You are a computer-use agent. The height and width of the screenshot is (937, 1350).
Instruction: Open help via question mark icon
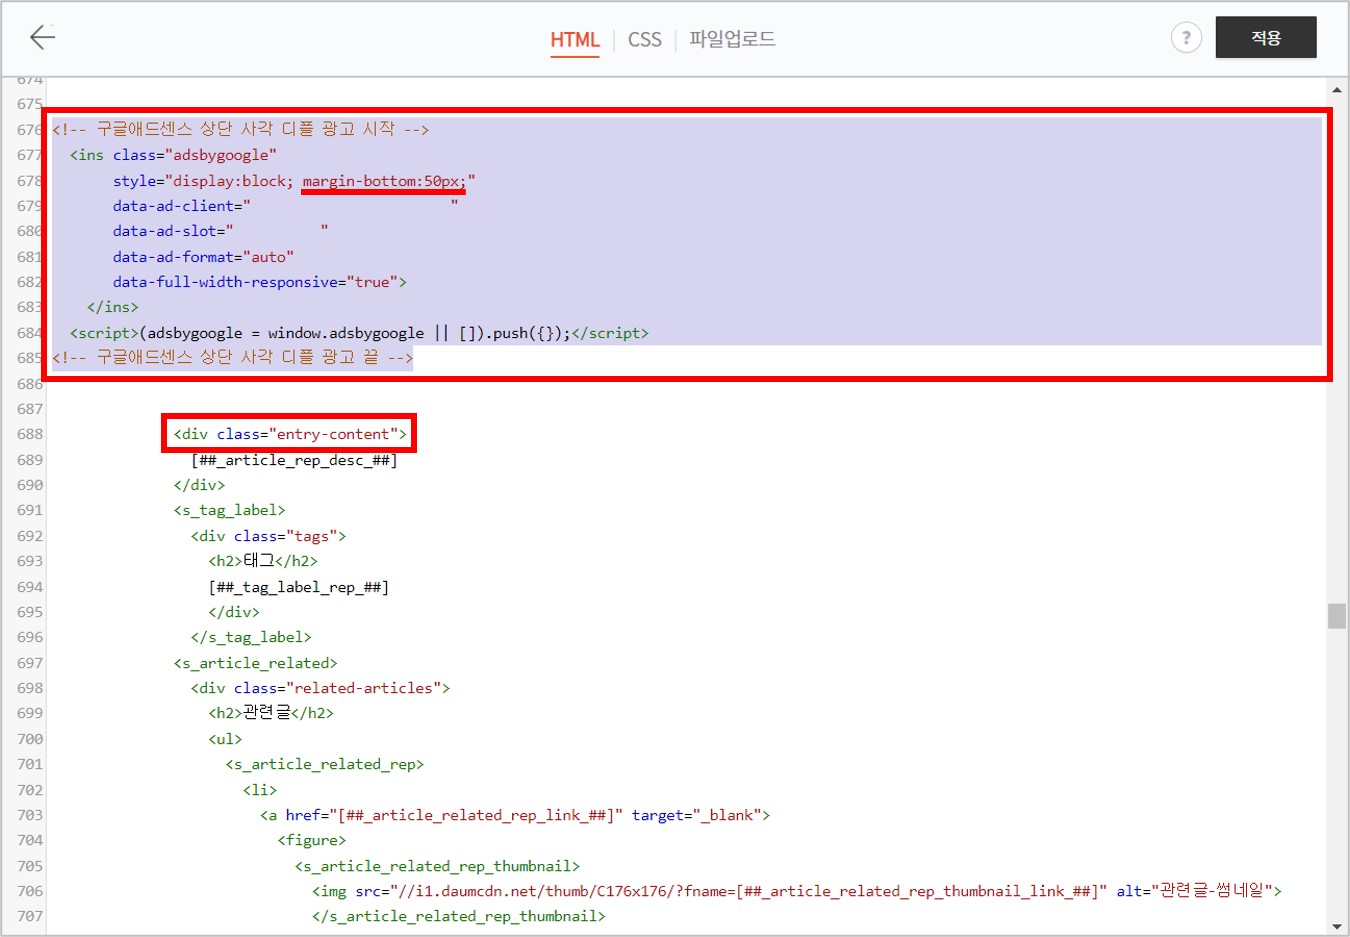(x=1186, y=38)
